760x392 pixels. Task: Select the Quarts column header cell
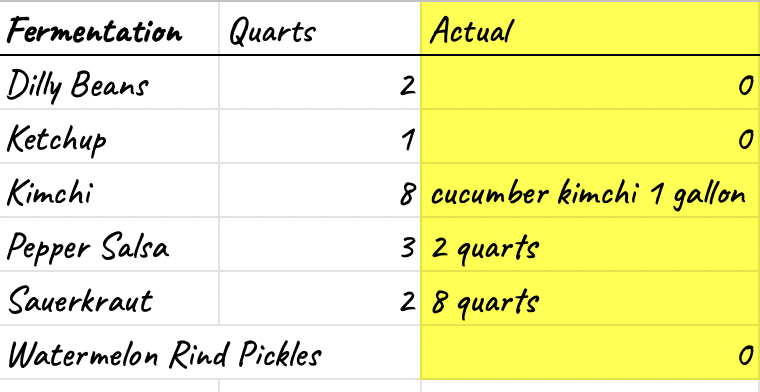pos(320,28)
